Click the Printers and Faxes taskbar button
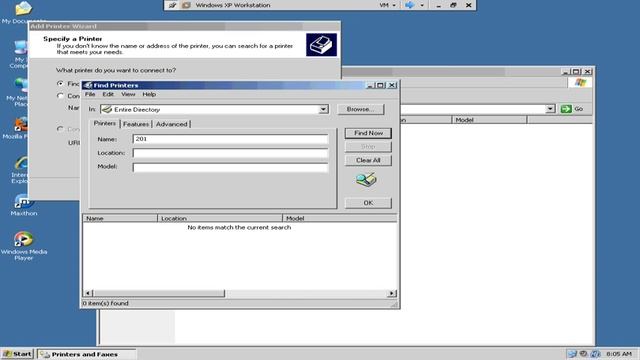This screenshot has width=640, height=360. click(87, 354)
